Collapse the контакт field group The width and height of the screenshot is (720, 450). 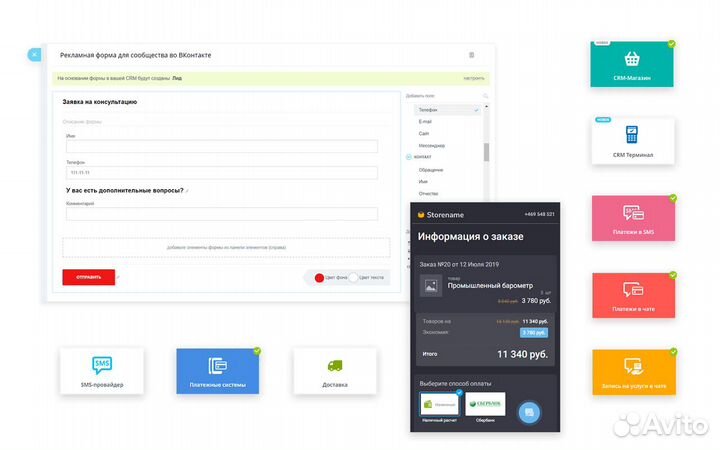(409, 158)
